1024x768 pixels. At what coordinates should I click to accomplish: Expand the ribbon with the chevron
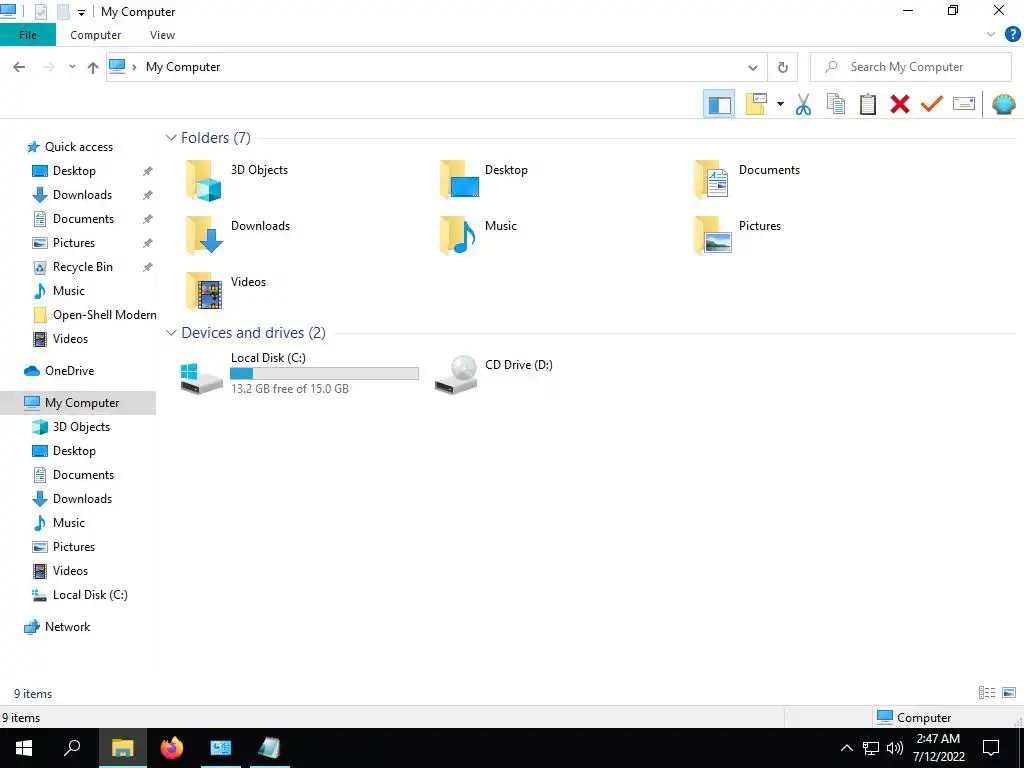[991, 35]
